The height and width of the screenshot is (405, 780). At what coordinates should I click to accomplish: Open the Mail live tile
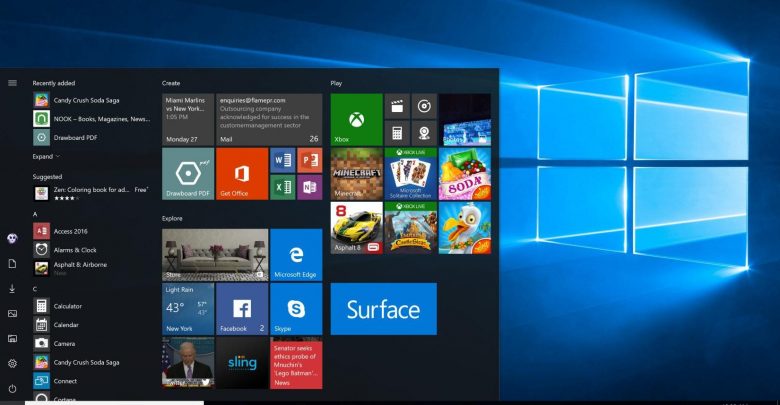click(269, 119)
